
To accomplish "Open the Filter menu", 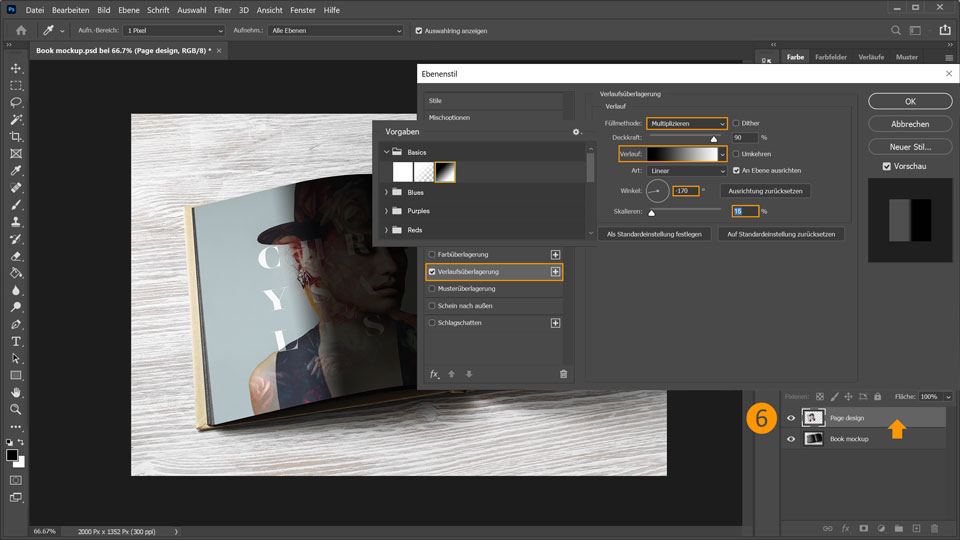I will 222,10.
